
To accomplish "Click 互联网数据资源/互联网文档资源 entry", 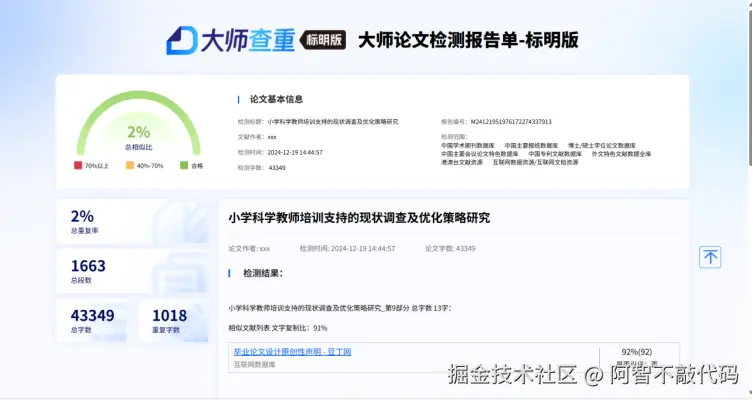I will coord(535,162).
